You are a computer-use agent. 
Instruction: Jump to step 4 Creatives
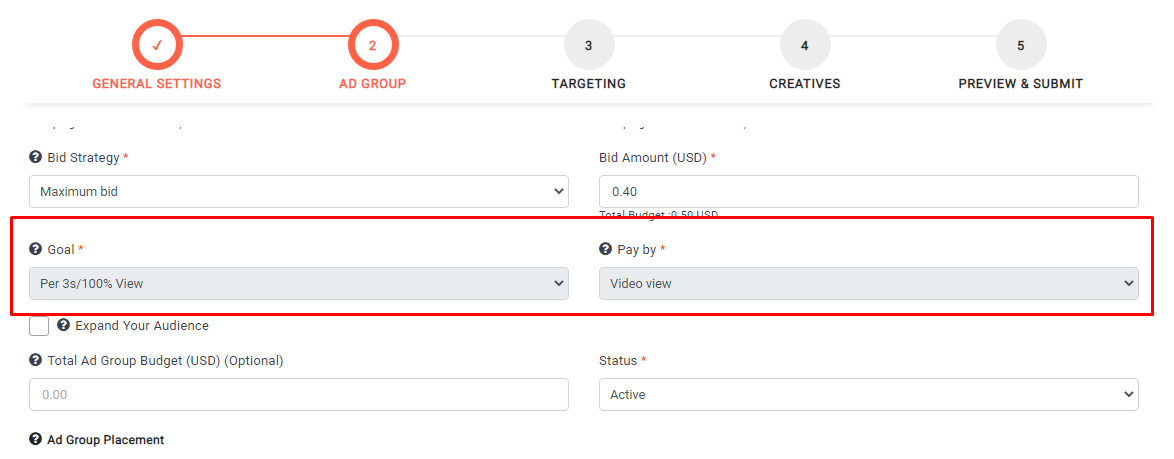click(804, 45)
